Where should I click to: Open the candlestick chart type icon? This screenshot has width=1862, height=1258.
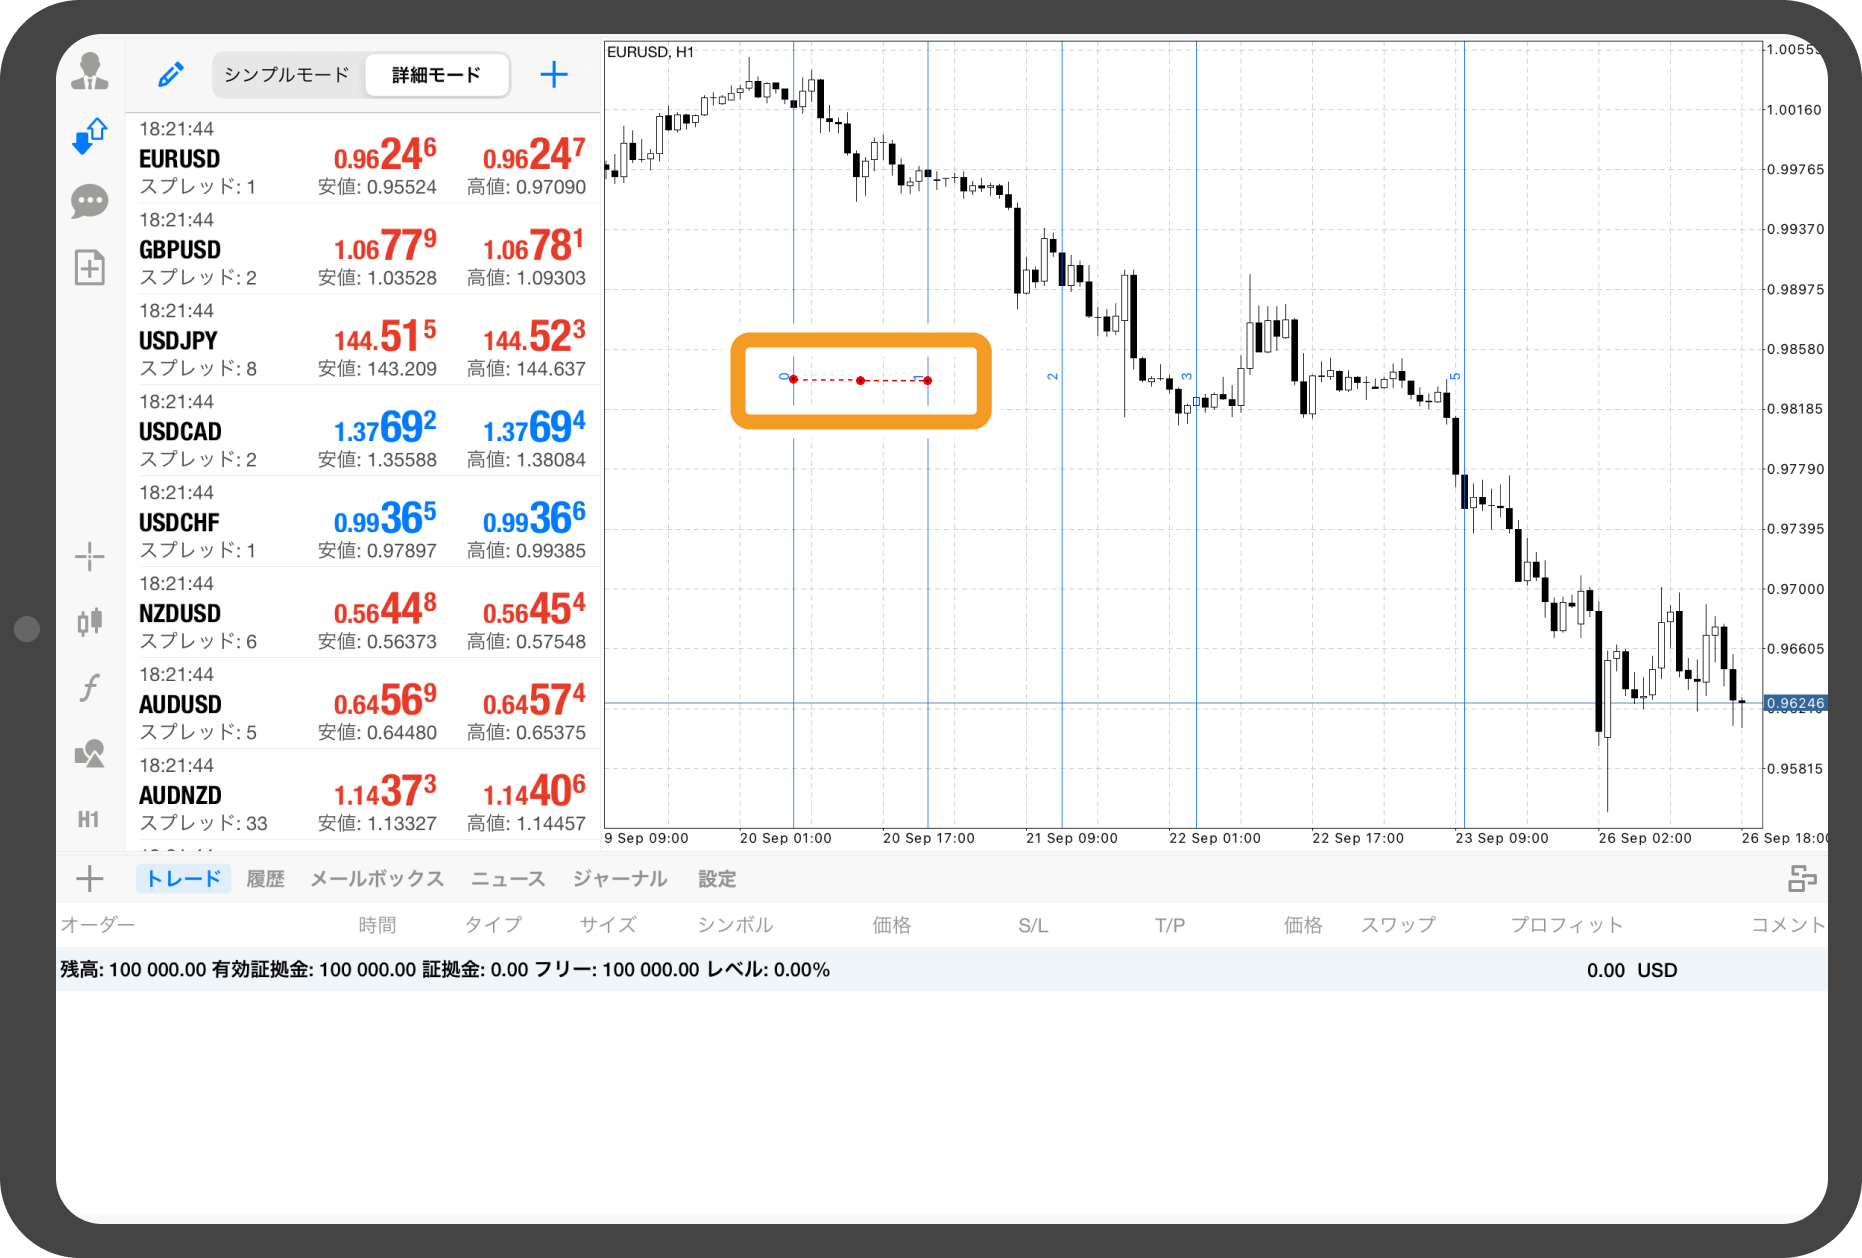[x=90, y=622]
